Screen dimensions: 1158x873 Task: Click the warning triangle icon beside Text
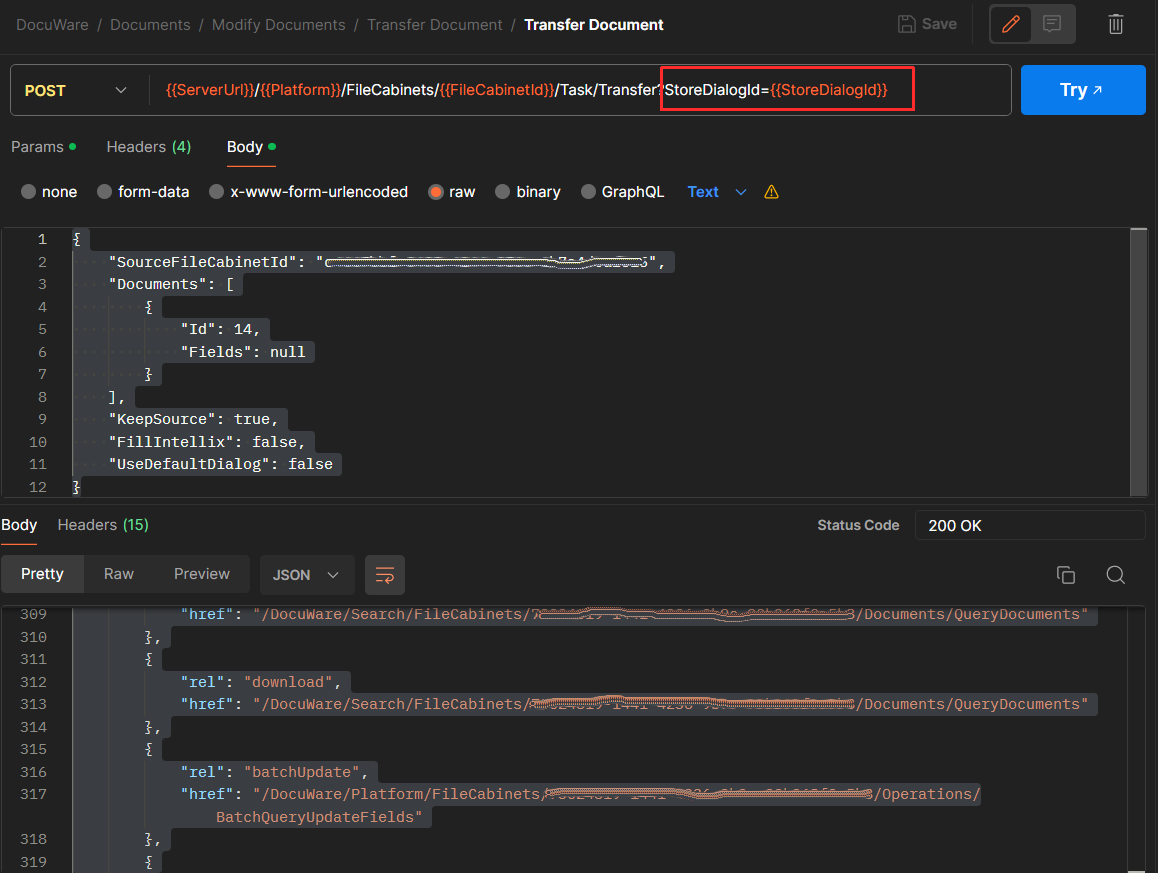pyautogui.click(x=771, y=192)
